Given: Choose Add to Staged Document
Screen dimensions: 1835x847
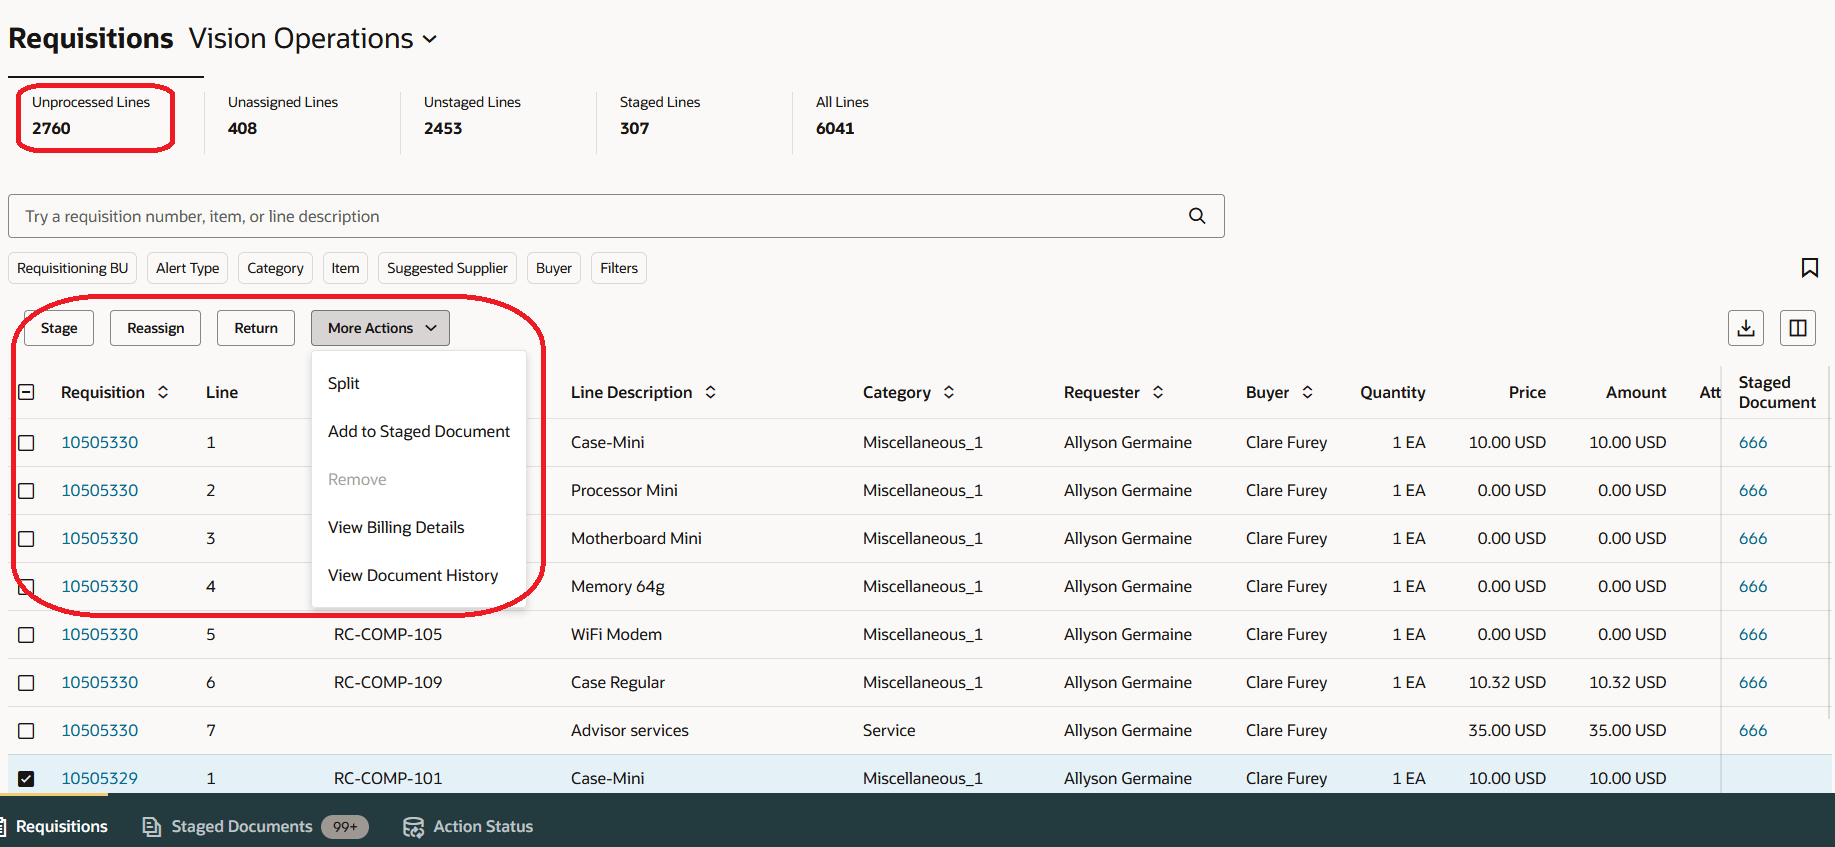Looking at the screenshot, I should click(x=419, y=431).
